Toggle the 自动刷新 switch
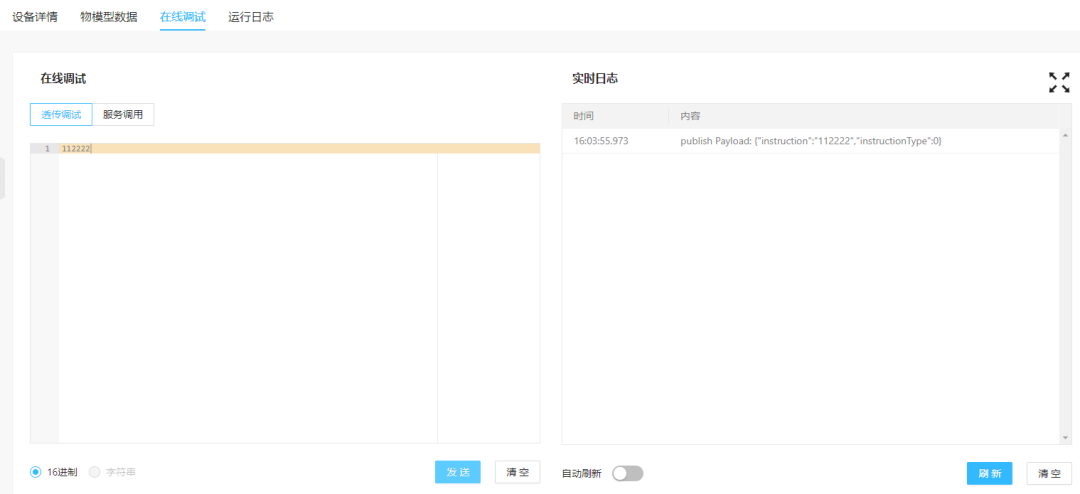This screenshot has height=494, width=1080. tap(627, 473)
